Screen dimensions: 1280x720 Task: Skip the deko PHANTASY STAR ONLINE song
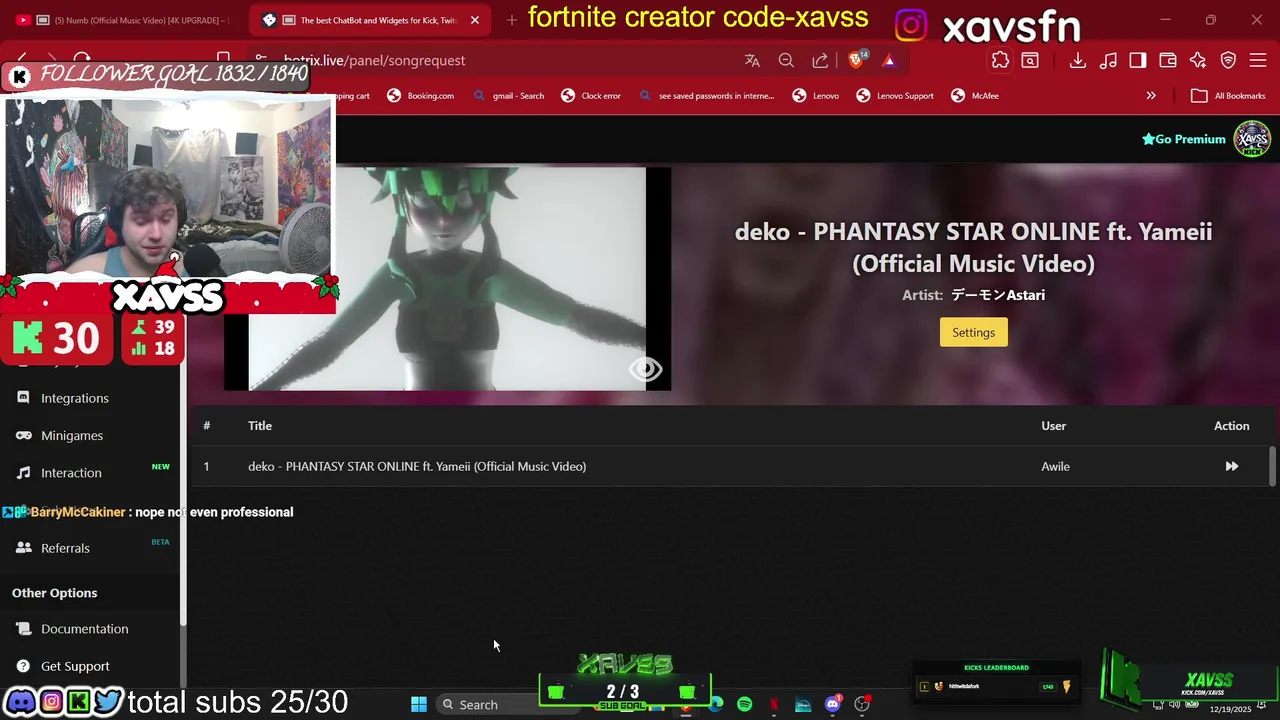point(1231,466)
